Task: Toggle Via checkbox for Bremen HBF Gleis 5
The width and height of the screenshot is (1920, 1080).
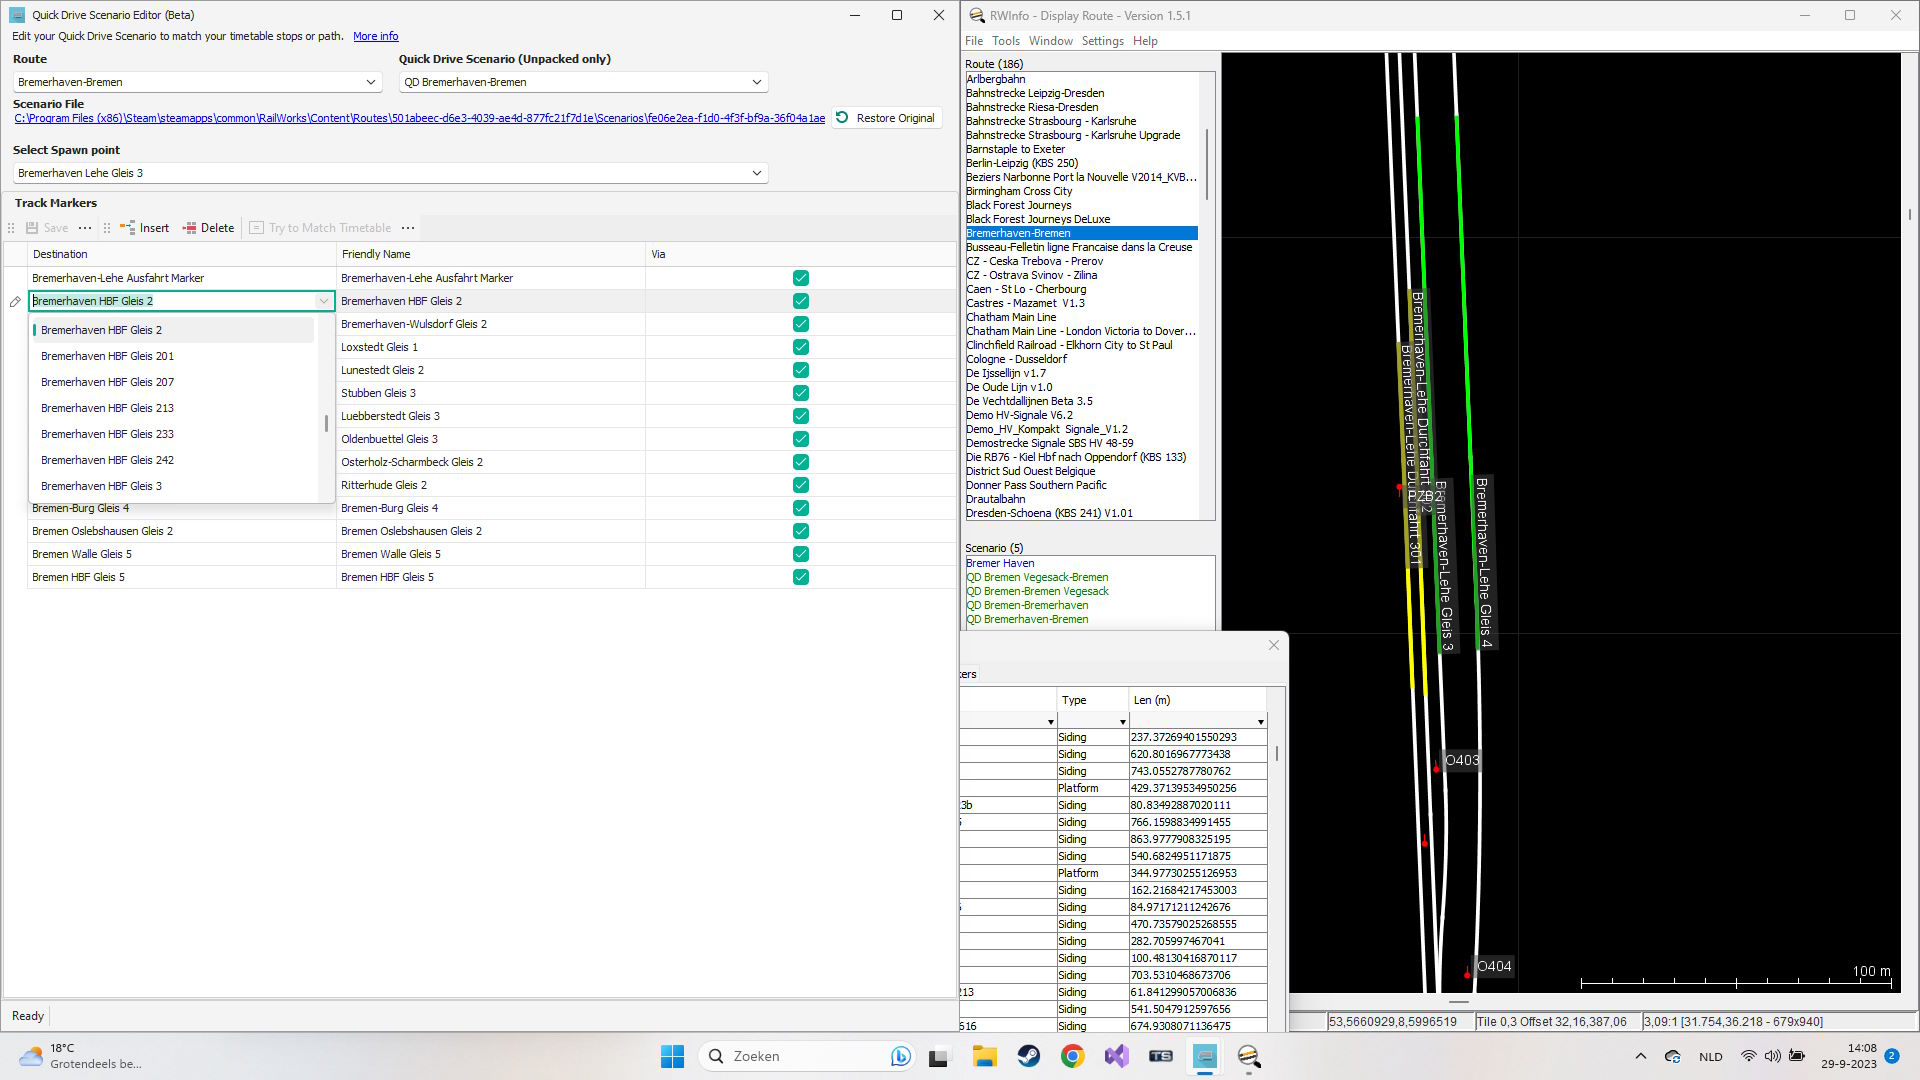Action: tap(801, 577)
